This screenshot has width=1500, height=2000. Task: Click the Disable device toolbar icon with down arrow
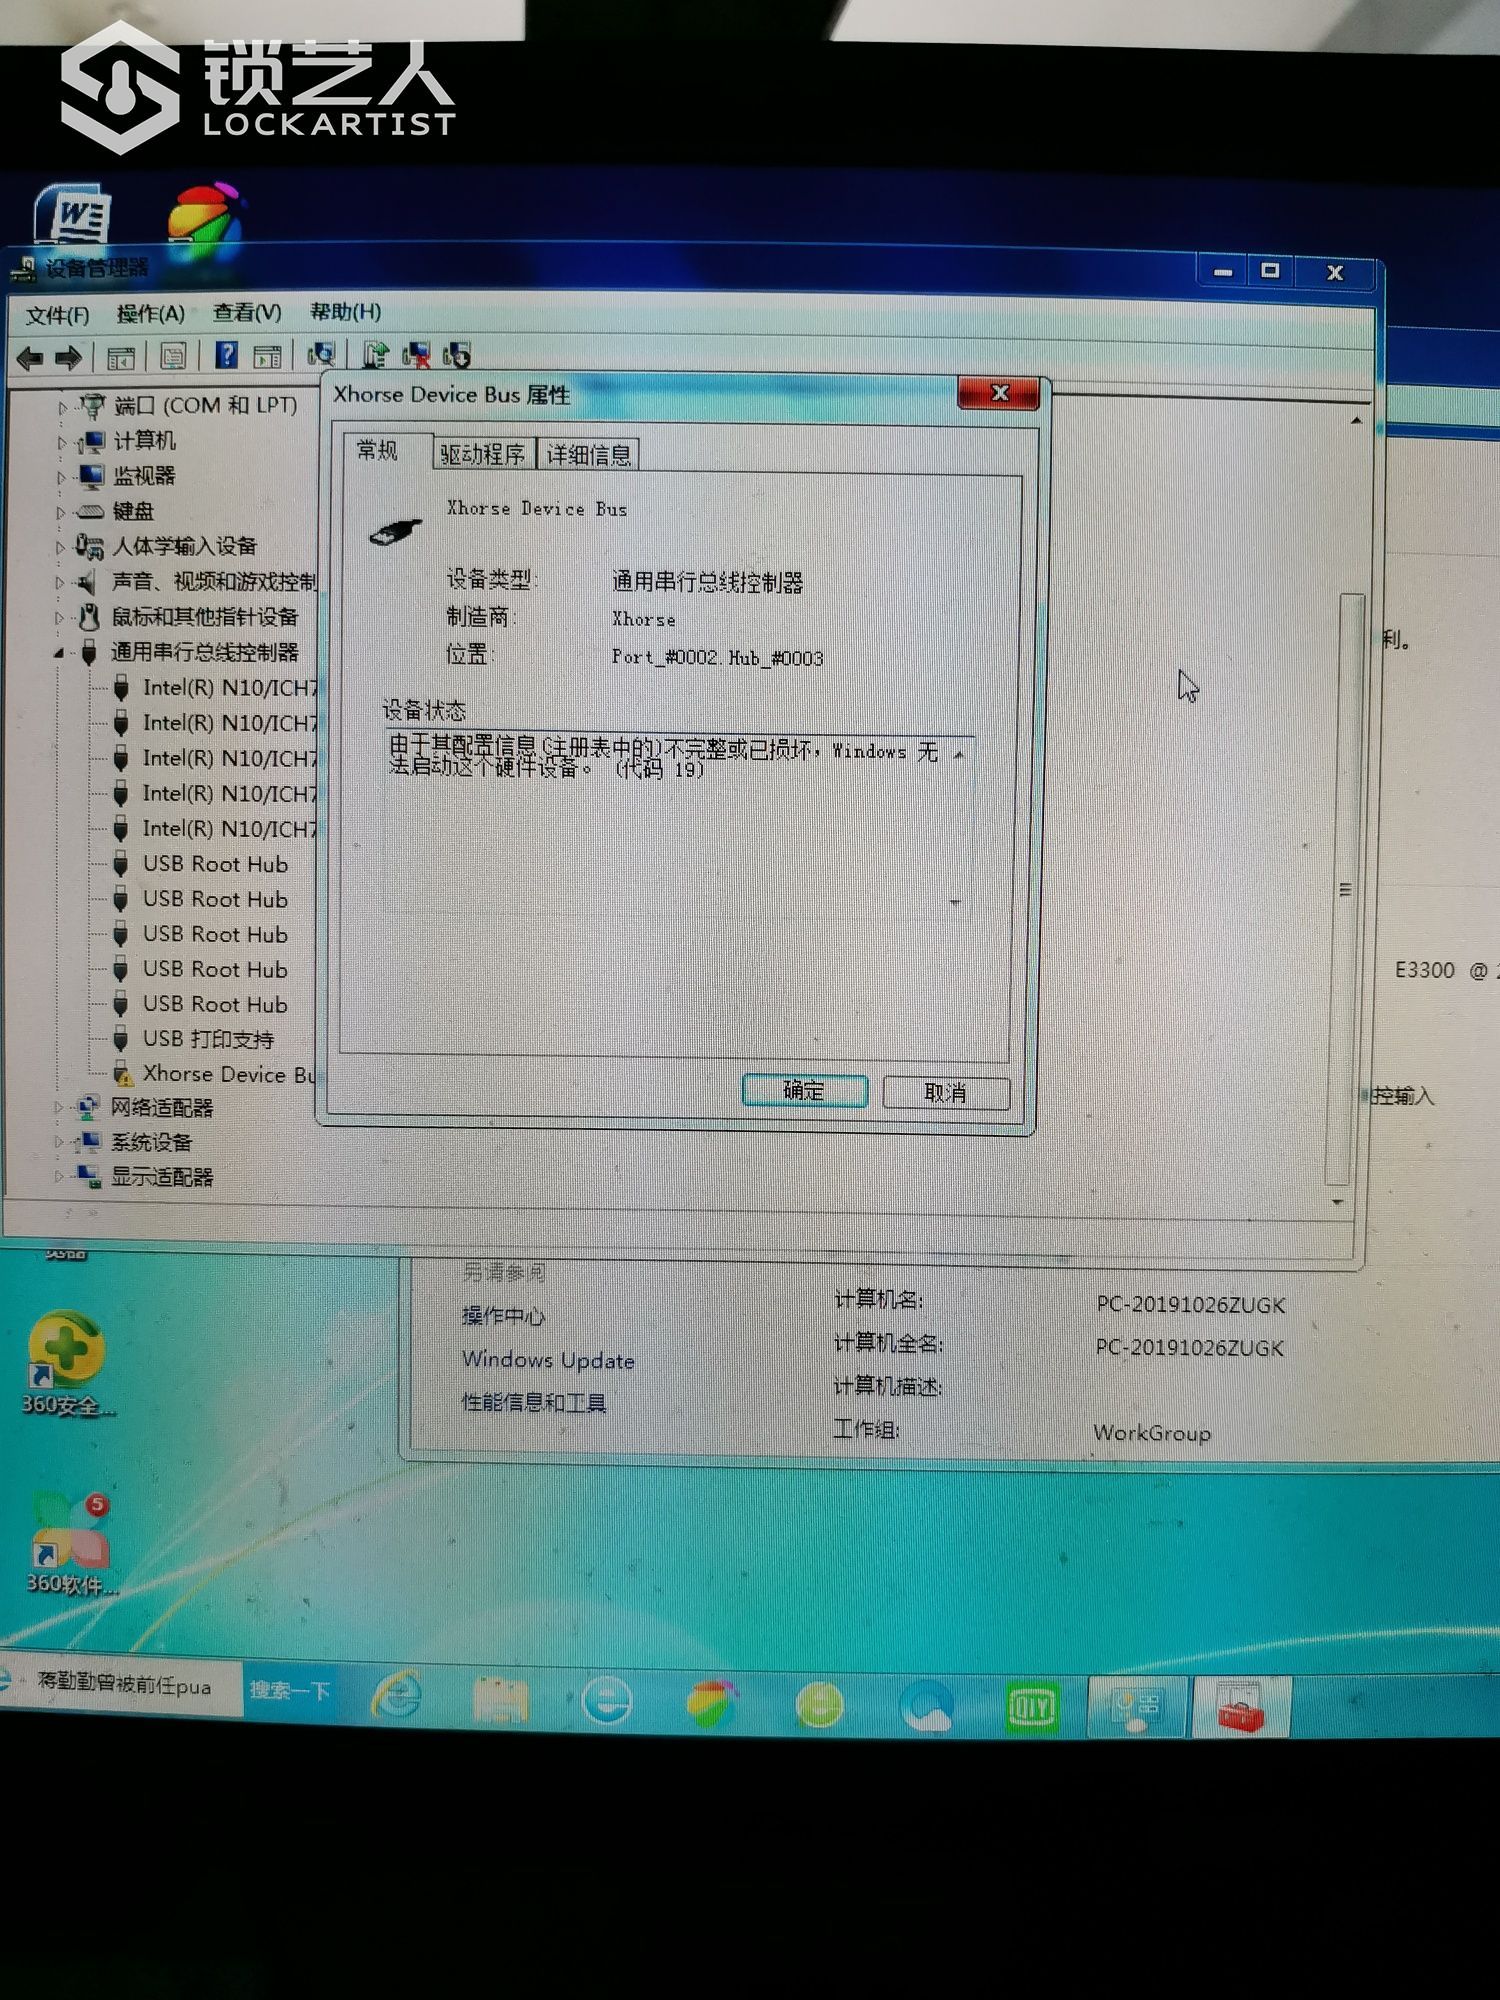coord(457,354)
